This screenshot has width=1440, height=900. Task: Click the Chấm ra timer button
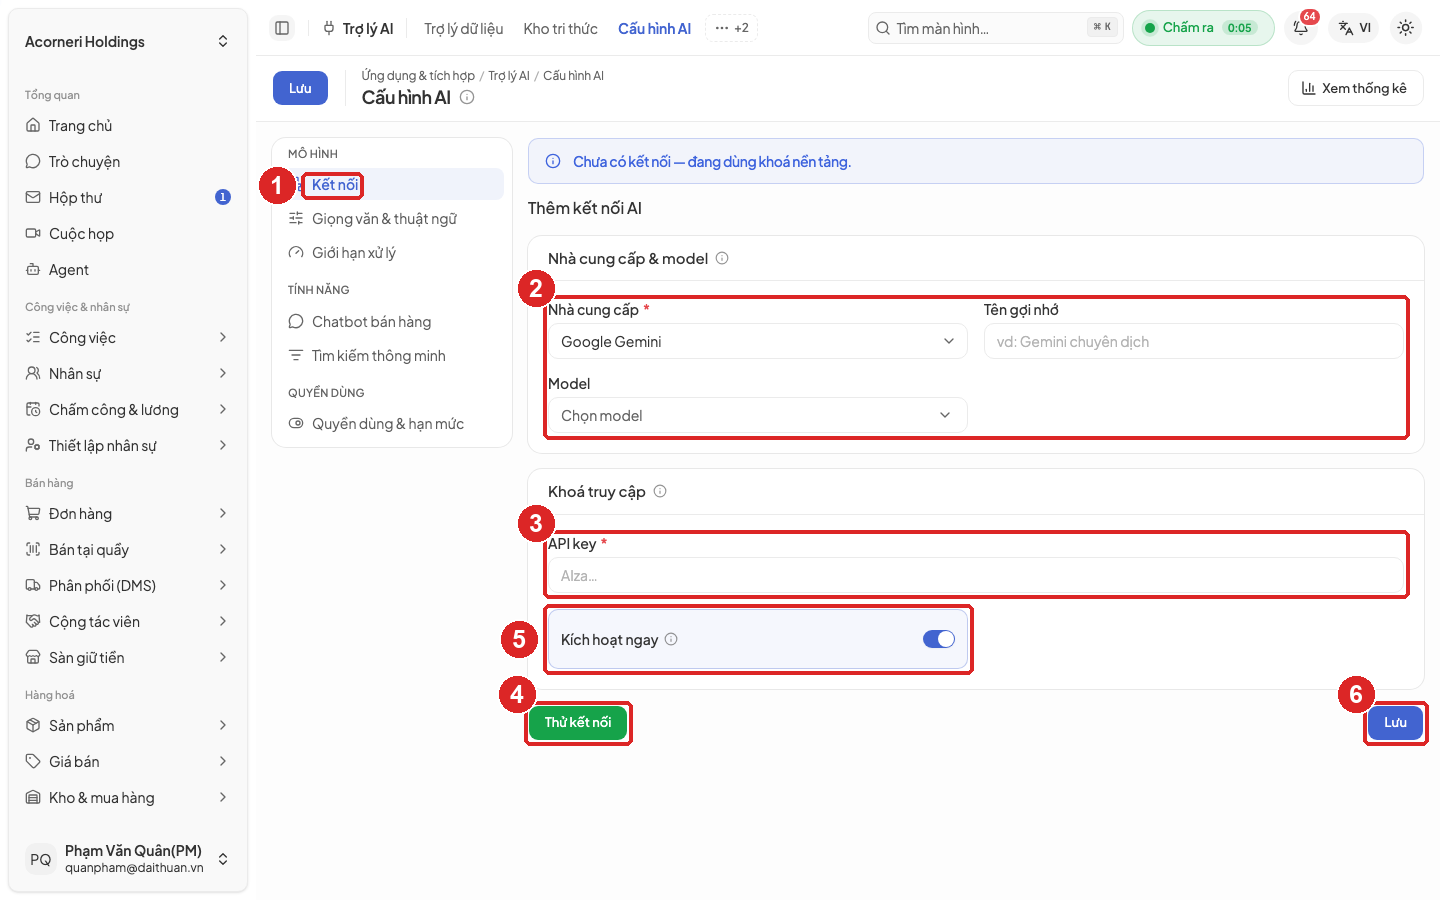point(1203,28)
